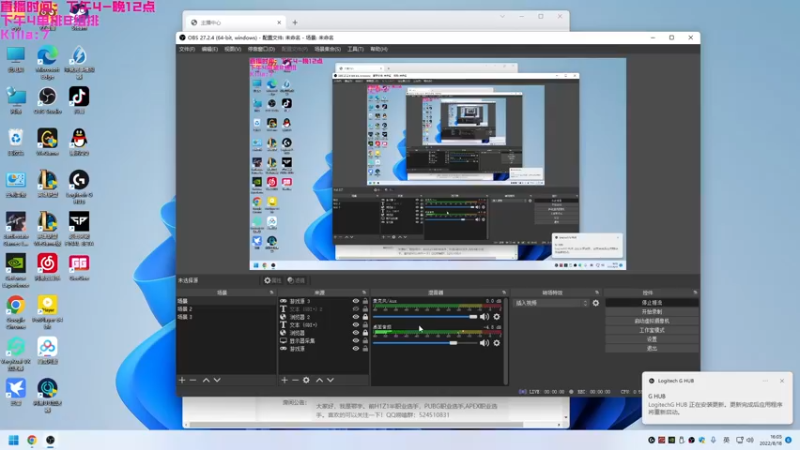Float the Audio Mixer dock panel
The height and width of the screenshot is (450, 800).
coord(504,292)
